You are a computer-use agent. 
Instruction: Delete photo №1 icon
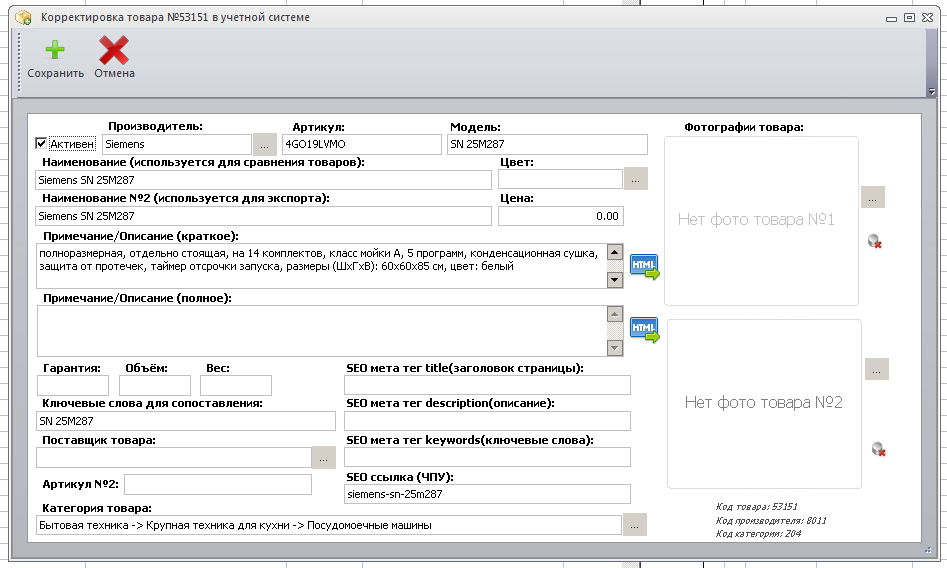coord(875,242)
